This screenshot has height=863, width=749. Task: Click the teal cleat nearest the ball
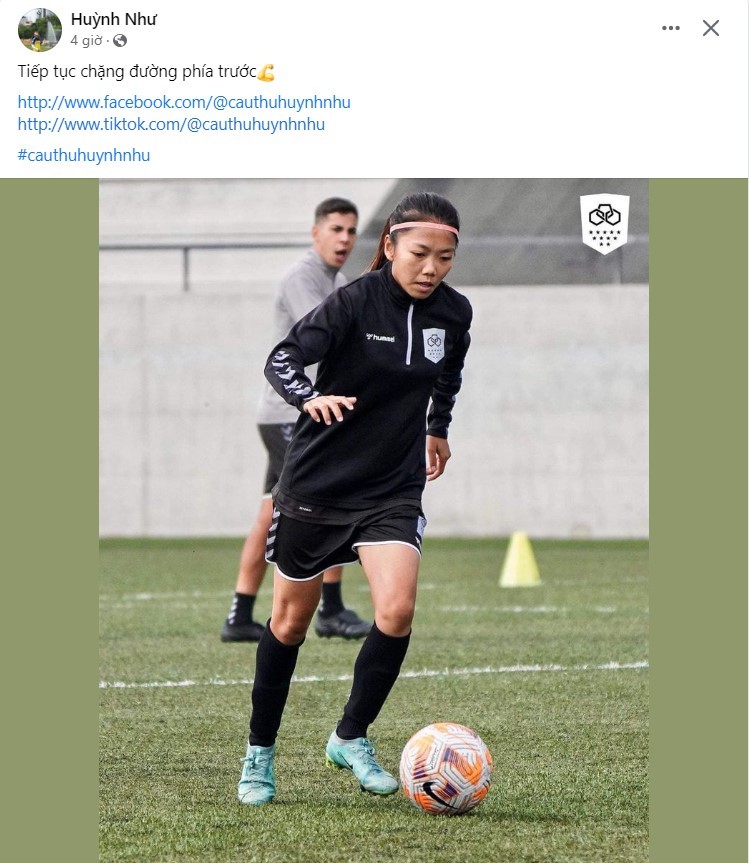point(361,763)
